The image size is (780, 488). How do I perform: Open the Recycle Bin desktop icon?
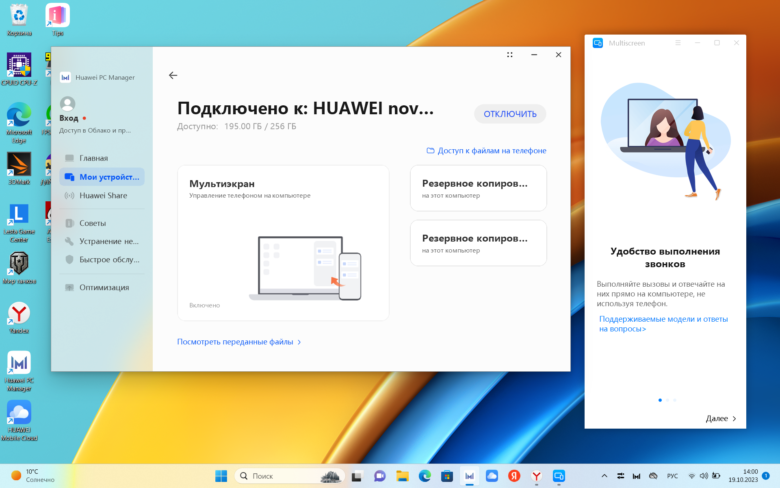coord(19,20)
